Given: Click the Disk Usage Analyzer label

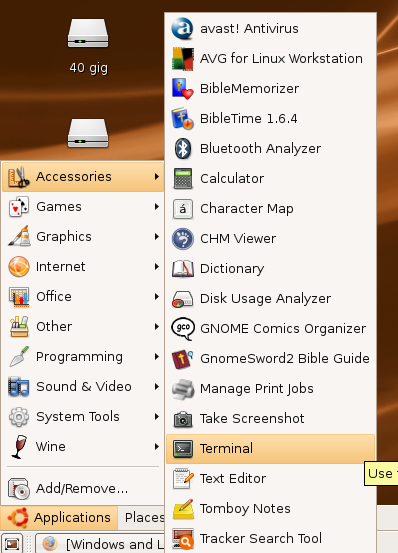Looking at the screenshot, I should [265, 299].
